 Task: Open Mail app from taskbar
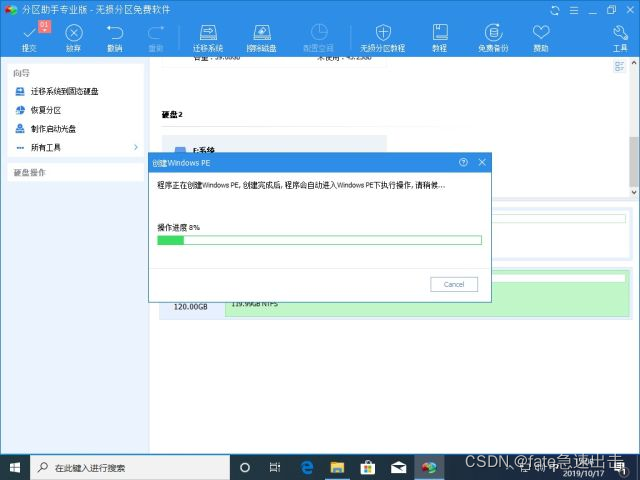pyautogui.click(x=398, y=467)
